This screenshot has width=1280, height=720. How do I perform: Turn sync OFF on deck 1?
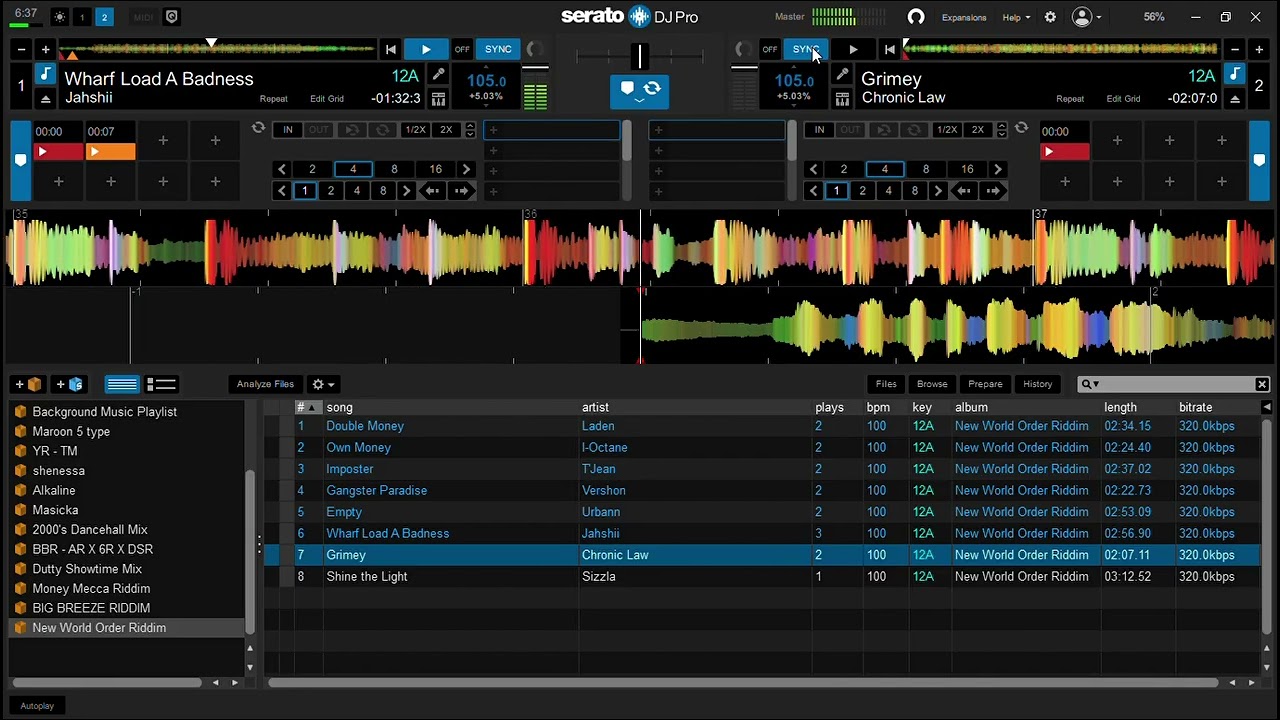click(462, 49)
